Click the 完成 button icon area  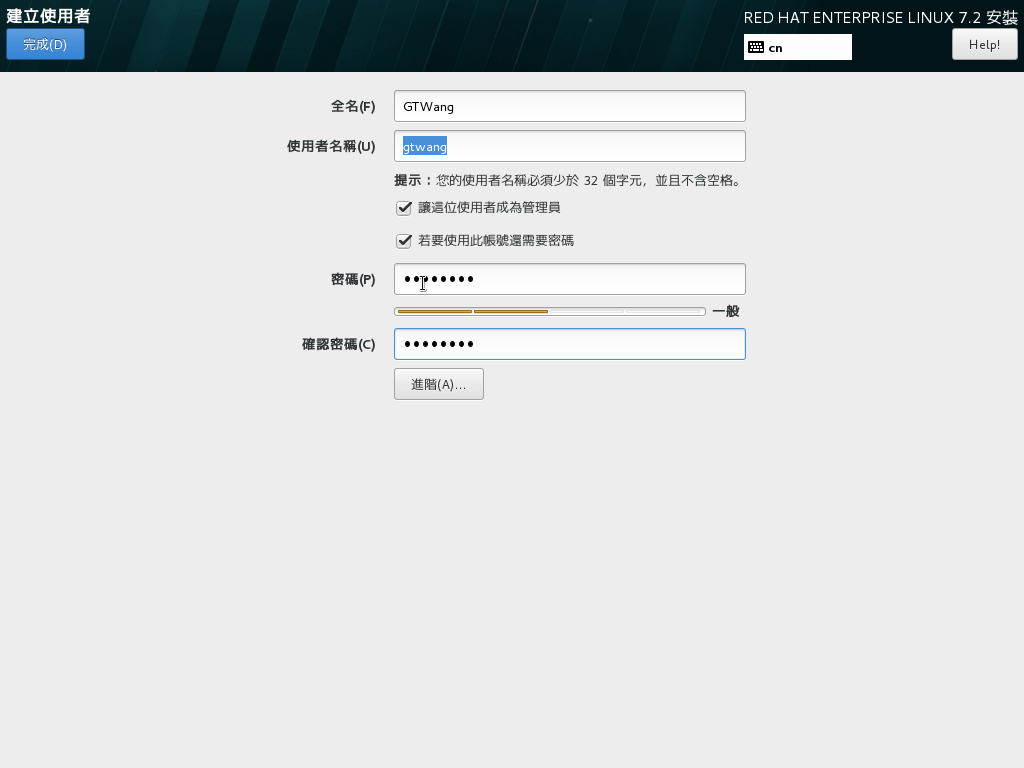(x=45, y=44)
